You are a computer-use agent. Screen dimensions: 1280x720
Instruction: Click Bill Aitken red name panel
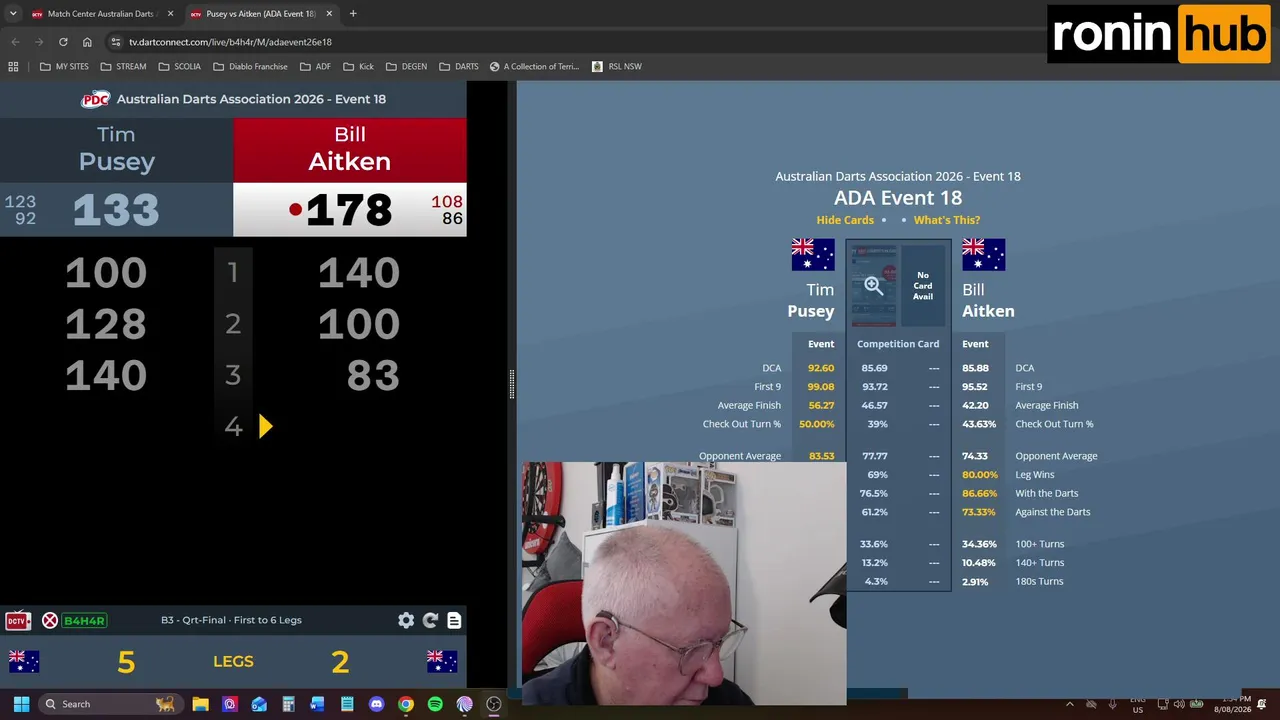[350, 150]
